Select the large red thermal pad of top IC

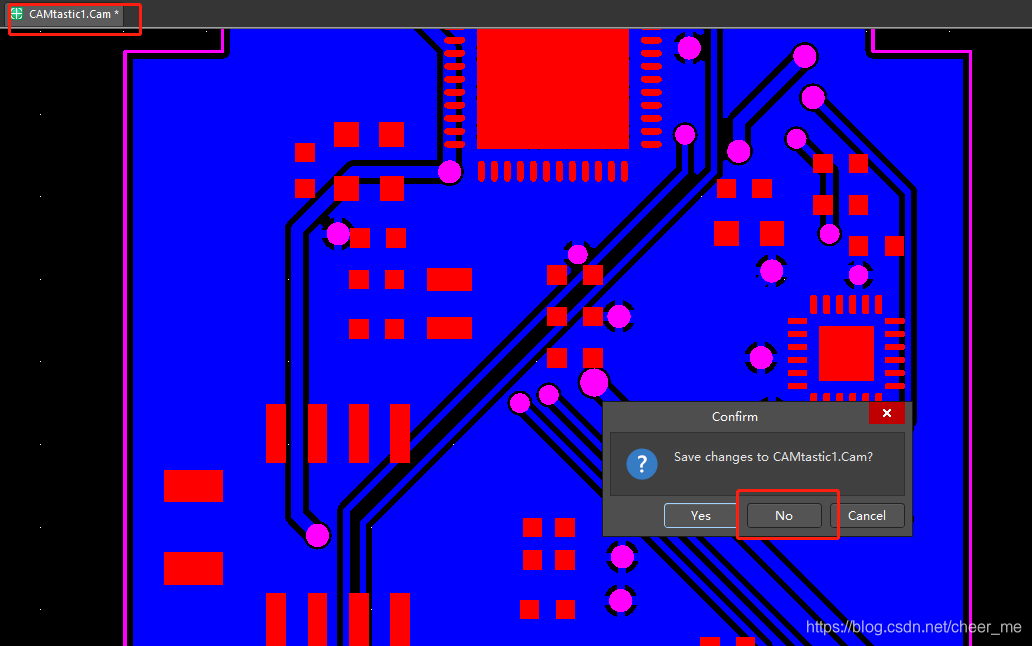click(x=552, y=88)
